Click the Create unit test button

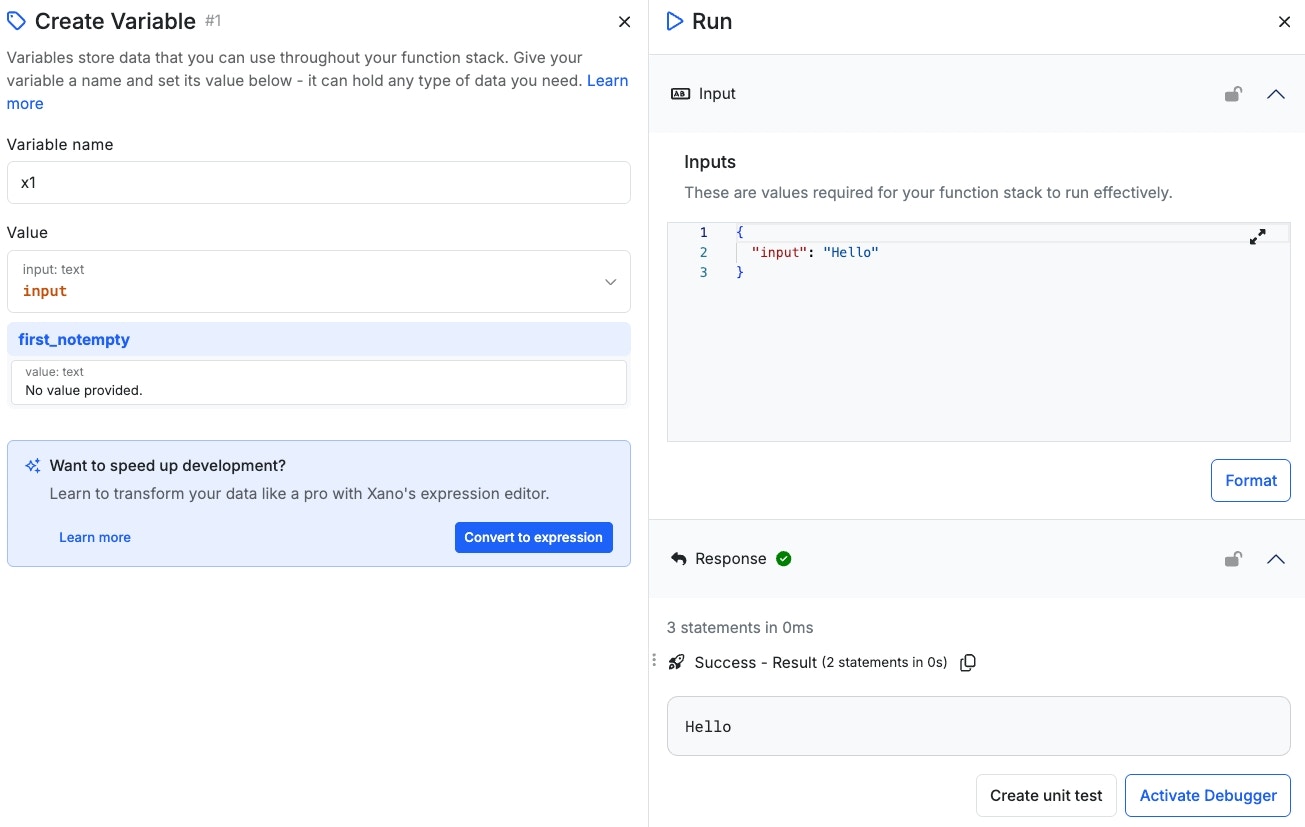pyautogui.click(x=1045, y=796)
